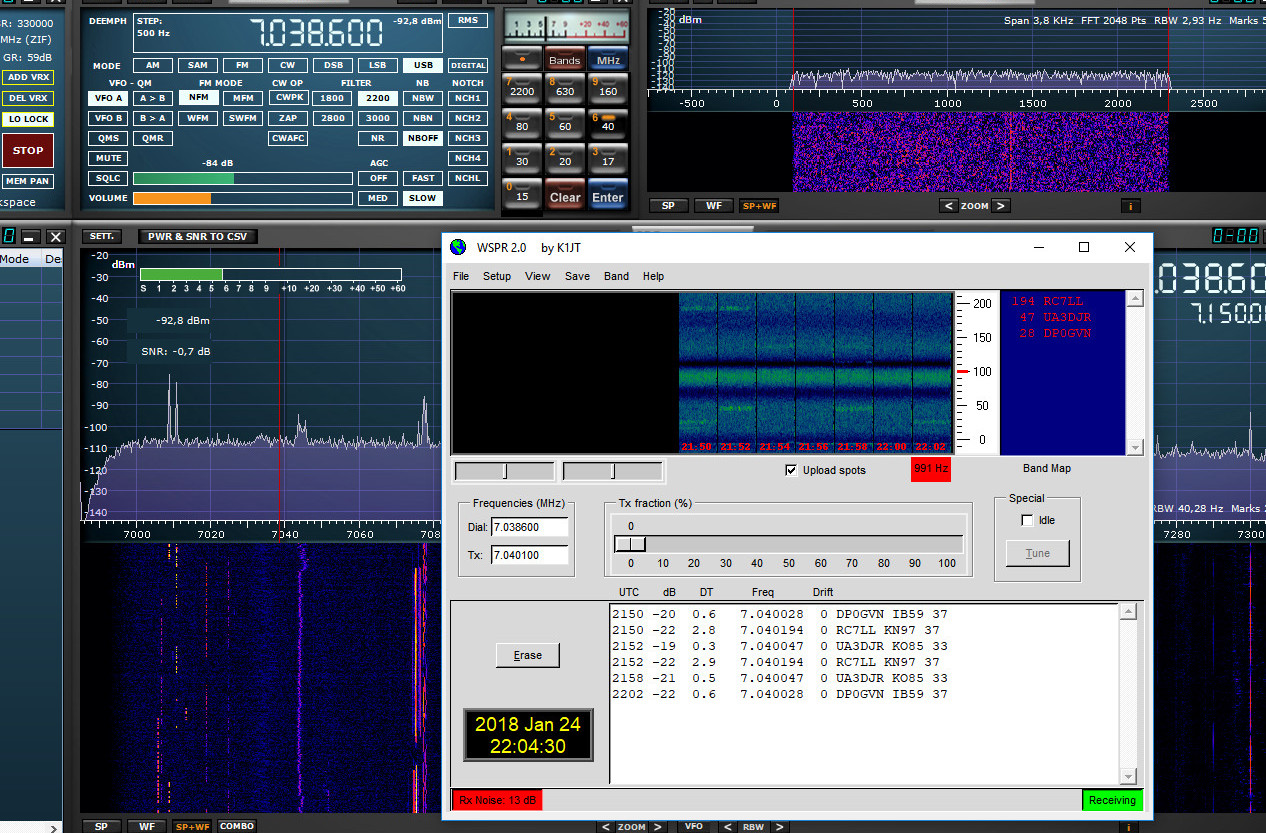
Task: Click the Tx fraction slider handle
Action: click(630, 543)
